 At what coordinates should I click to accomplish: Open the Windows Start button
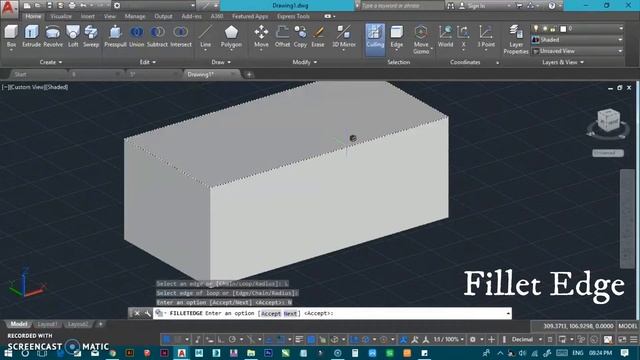[7, 353]
